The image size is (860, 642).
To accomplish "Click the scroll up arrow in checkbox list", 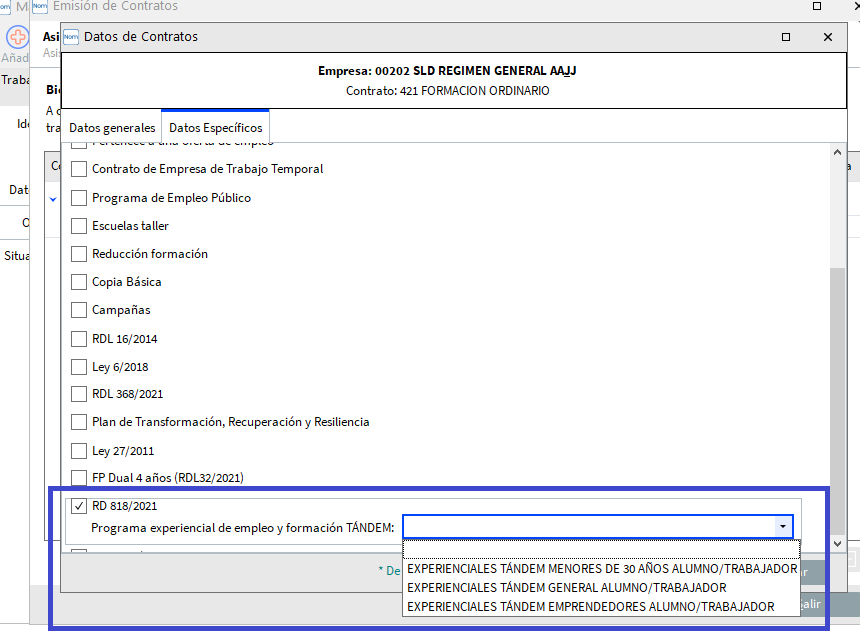I will click(838, 153).
